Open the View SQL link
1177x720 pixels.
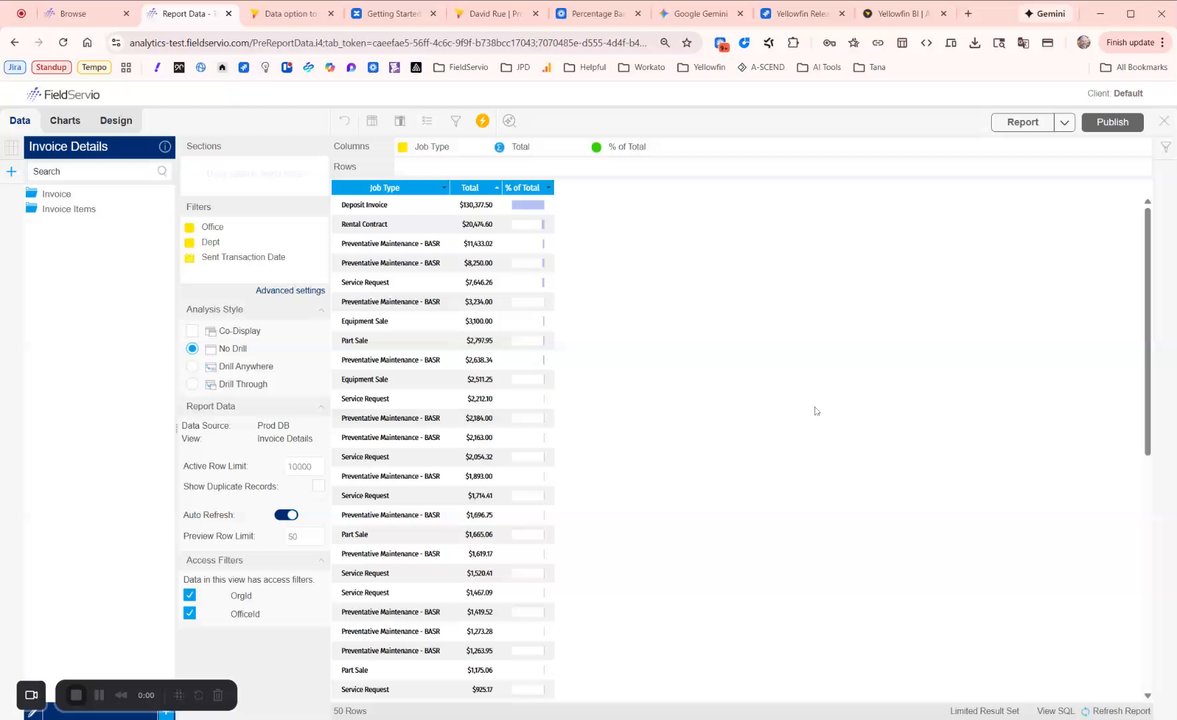point(1055,711)
